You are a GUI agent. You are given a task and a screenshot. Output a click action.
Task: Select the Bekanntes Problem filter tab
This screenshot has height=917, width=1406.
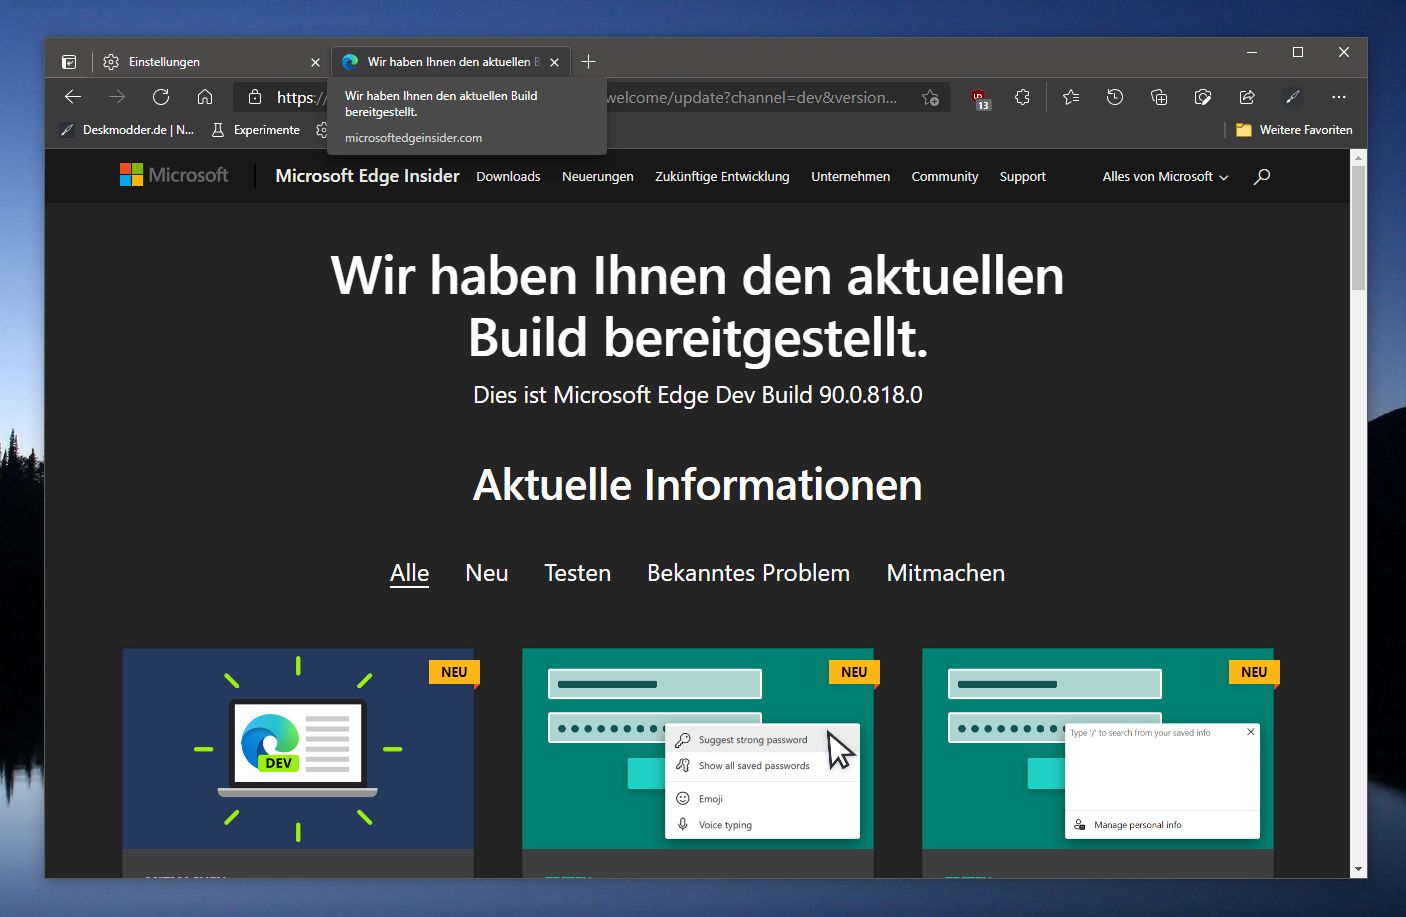coord(748,573)
